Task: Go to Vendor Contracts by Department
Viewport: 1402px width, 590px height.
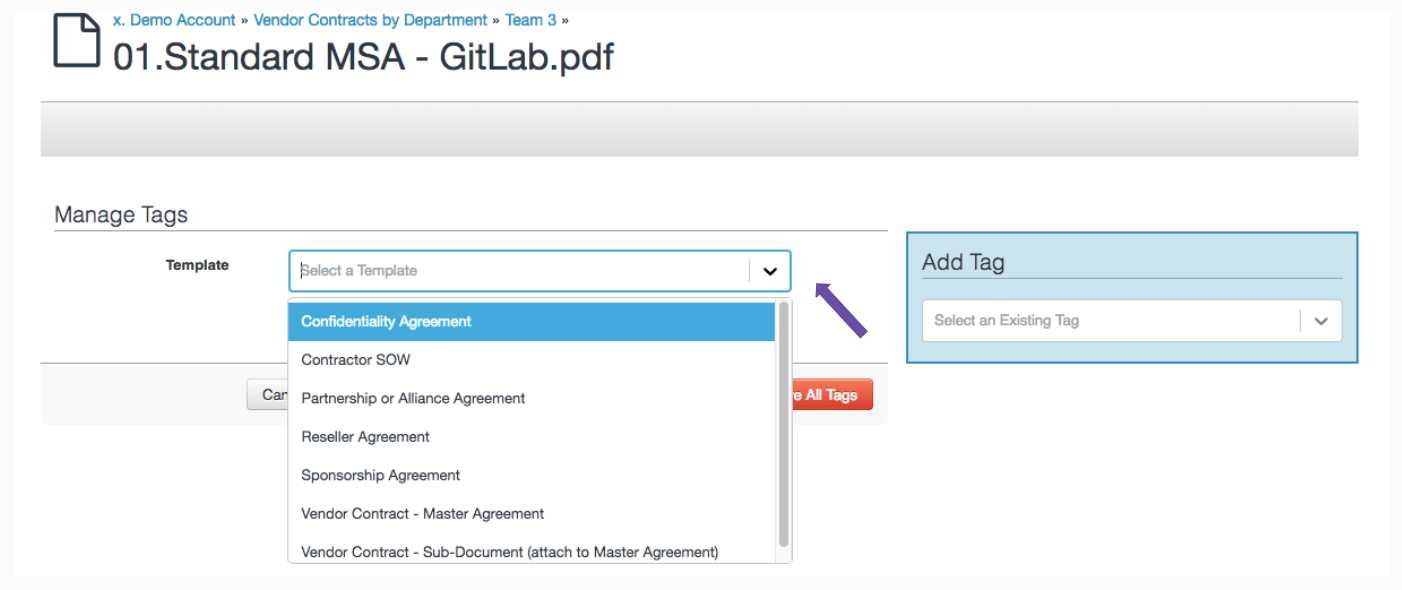Action: [370, 20]
